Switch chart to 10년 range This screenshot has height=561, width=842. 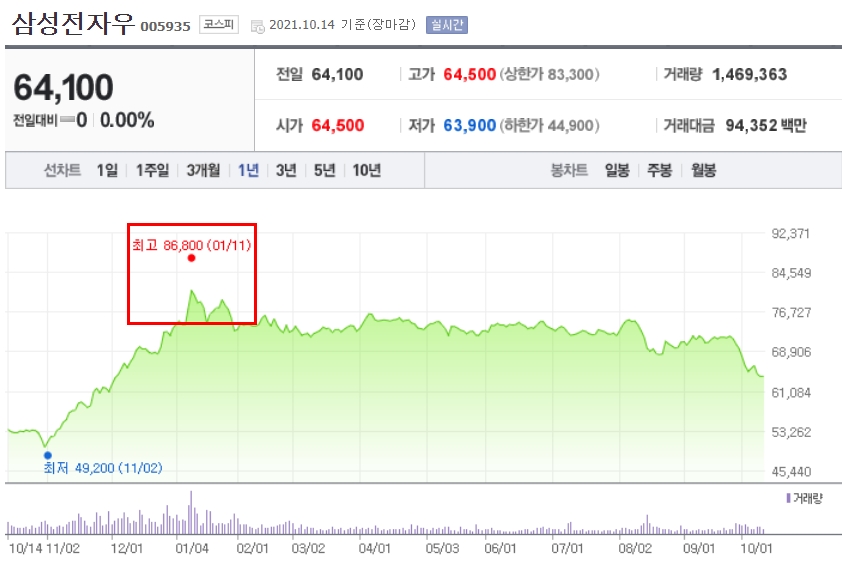click(367, 171)
